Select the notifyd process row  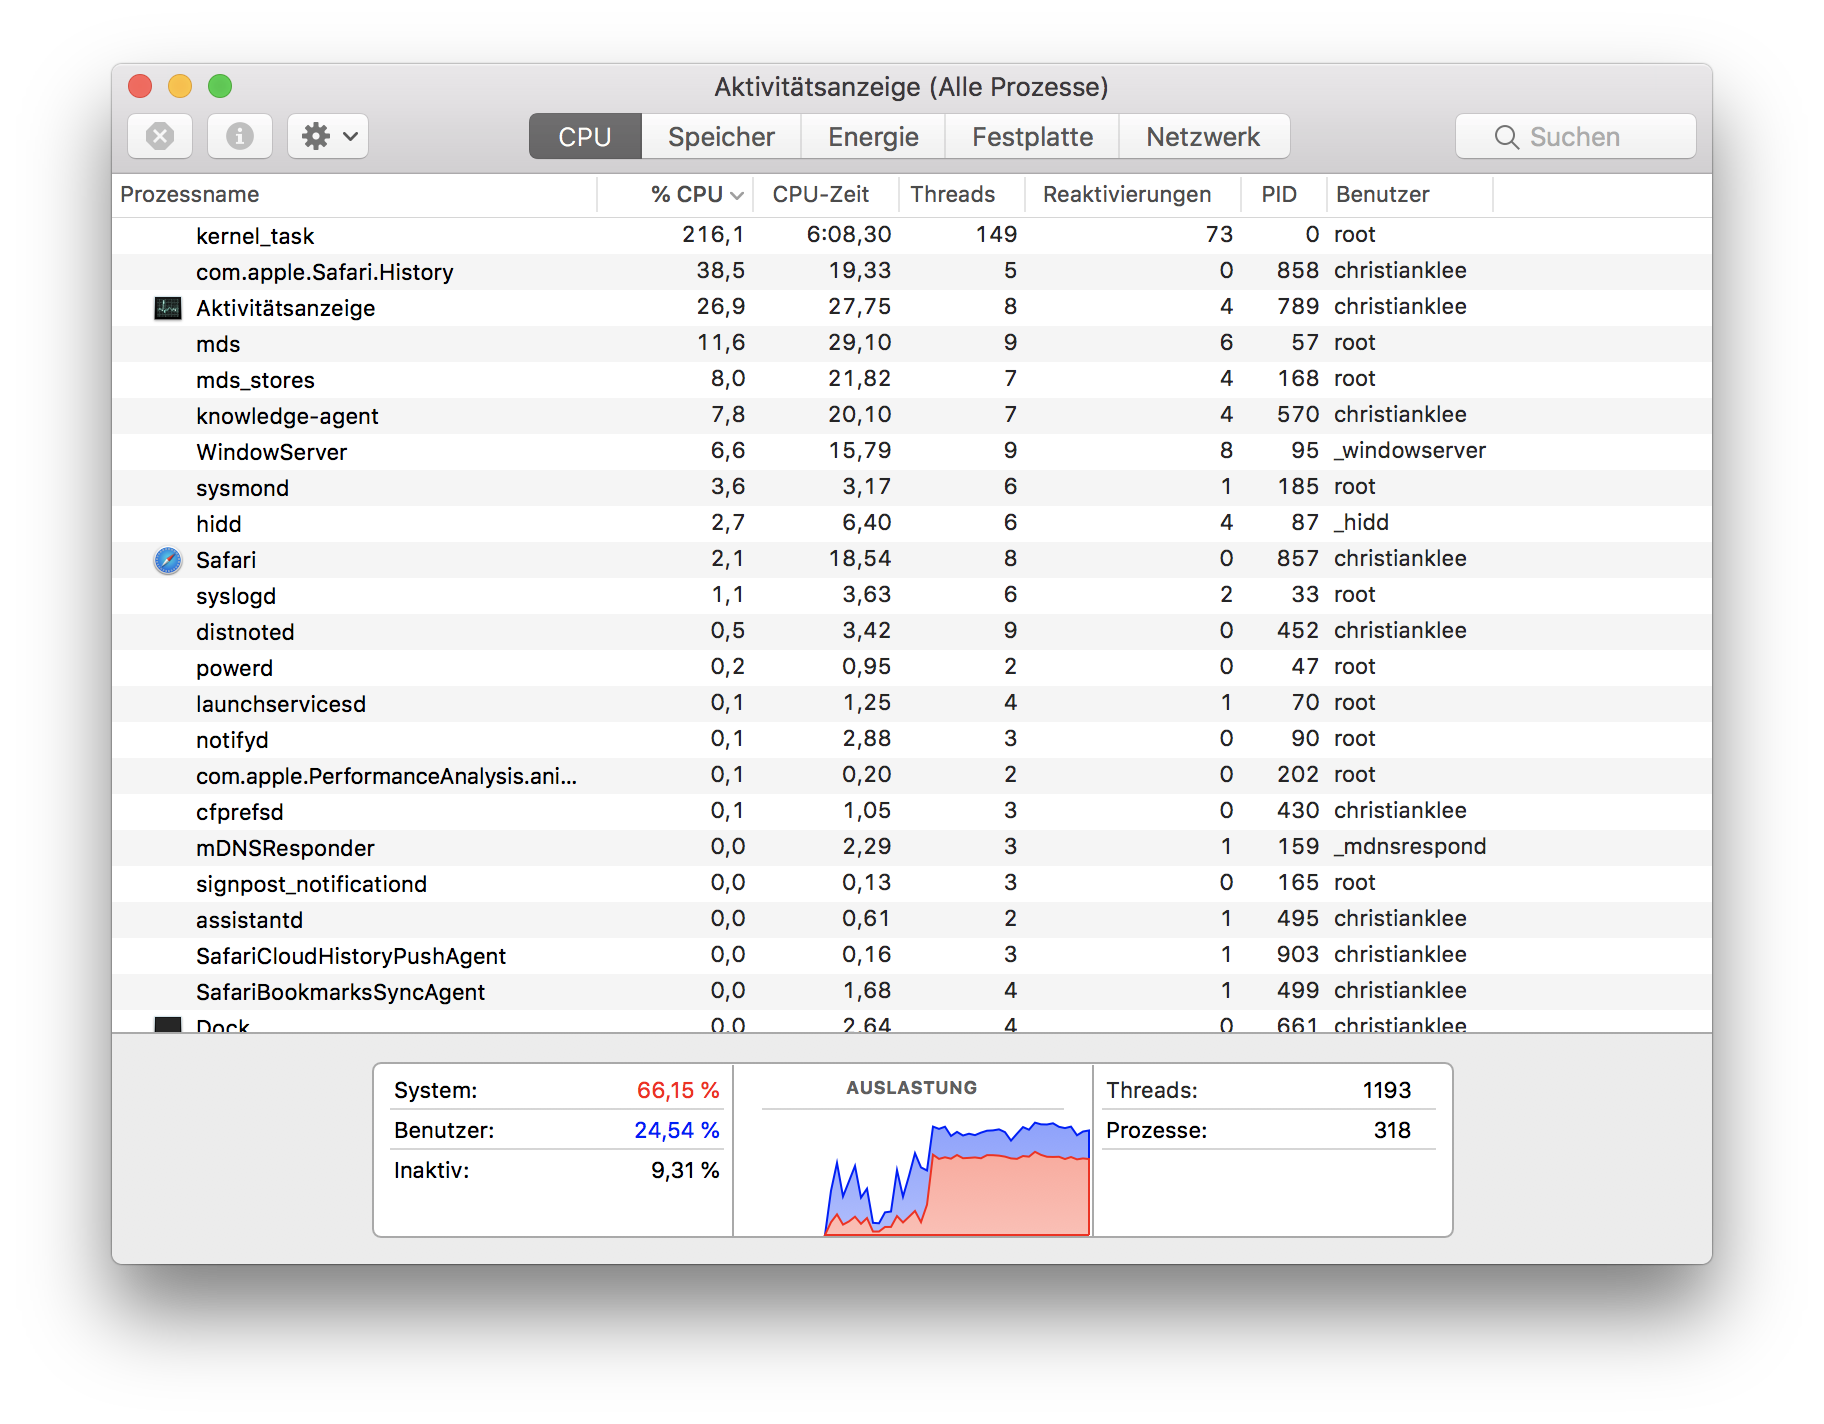pos(912,739)
